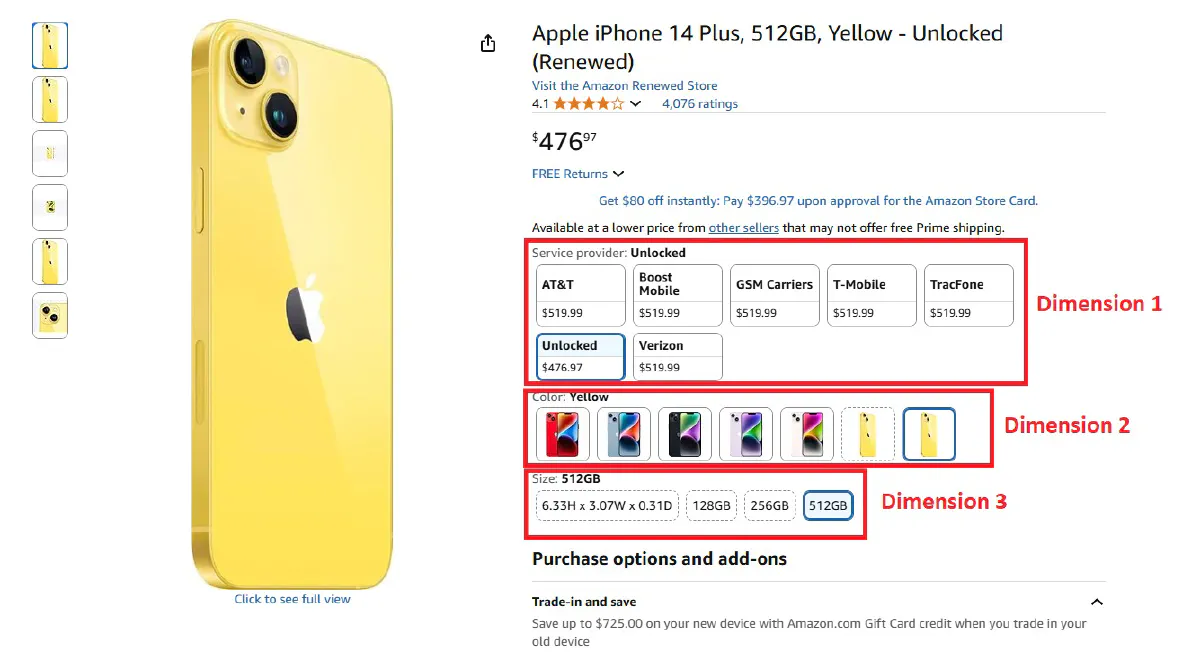The image size is (1200, 661).
Task: Click to see full view link
Action: click(292, 599)
